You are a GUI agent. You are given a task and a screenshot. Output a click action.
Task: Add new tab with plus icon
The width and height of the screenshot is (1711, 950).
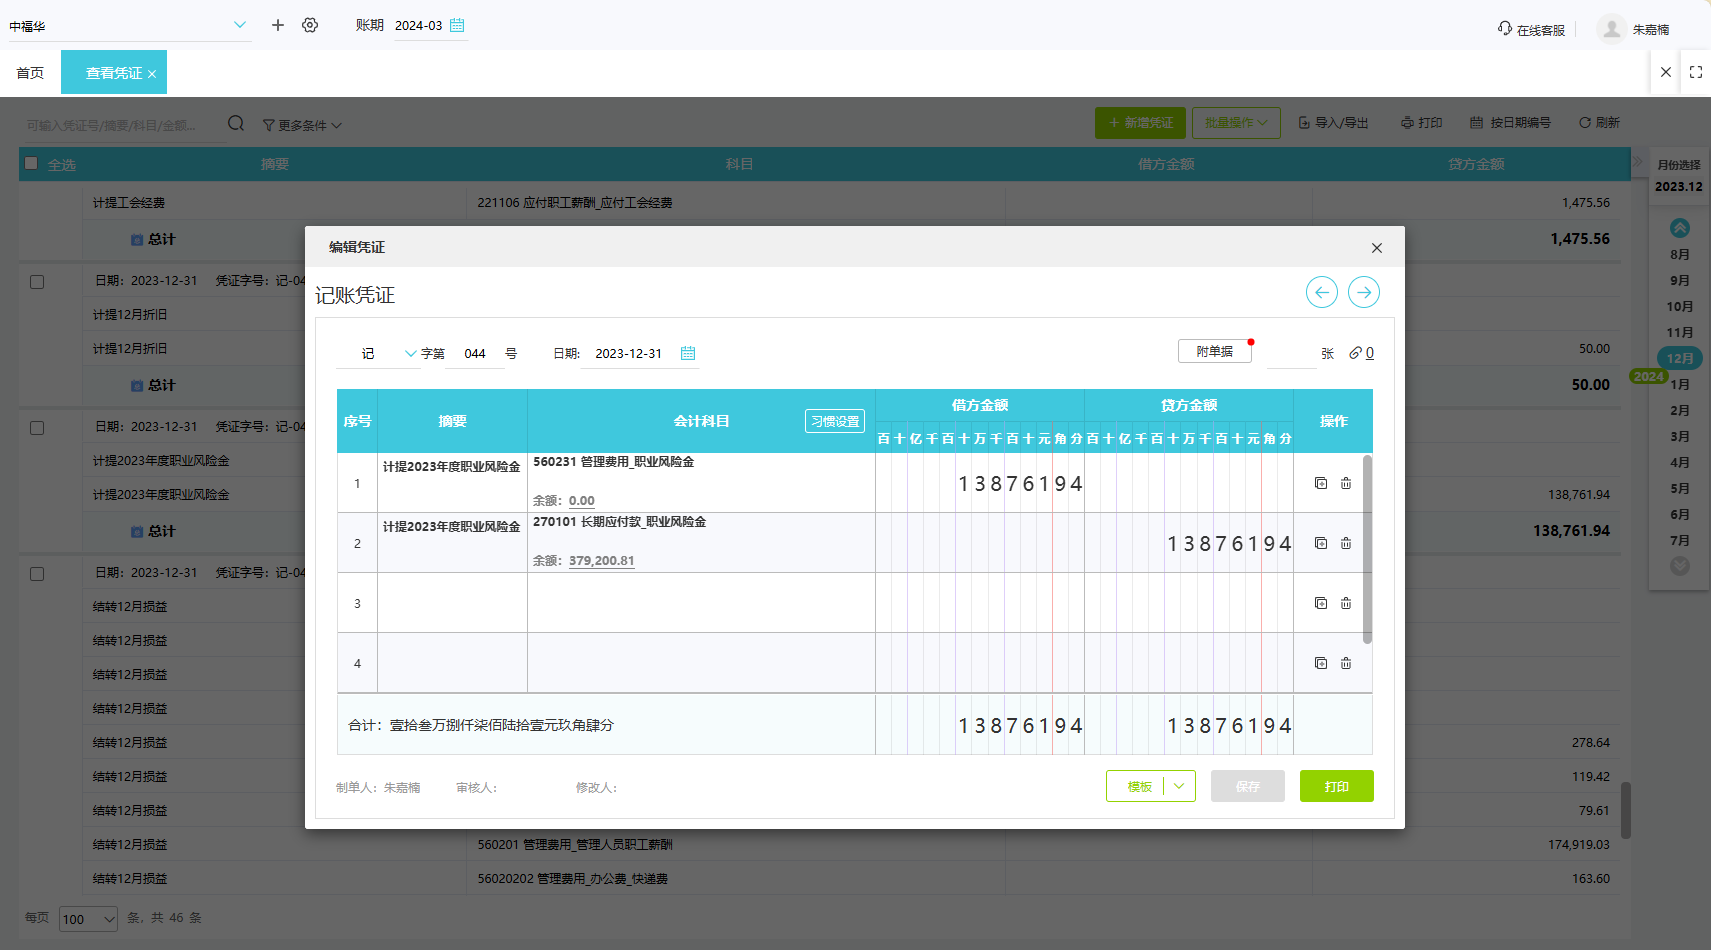(x=278, y=25)
